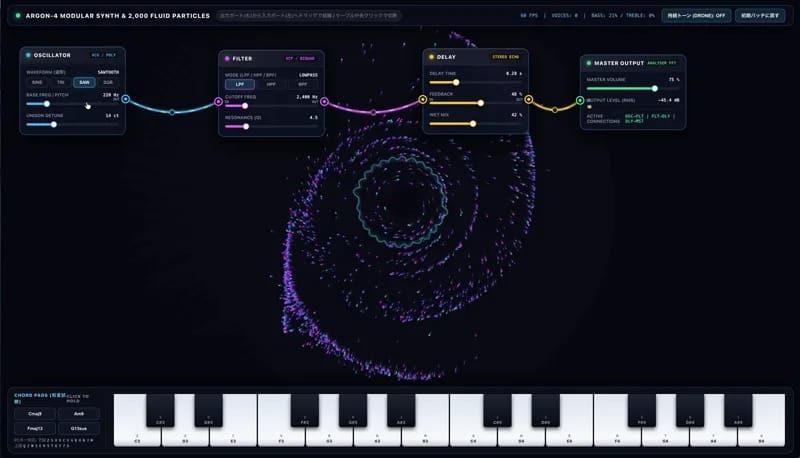Select the SAW waveform

coord(84,82)
